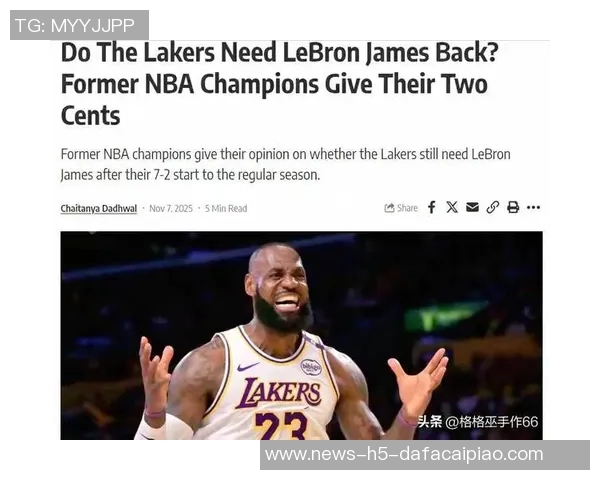This screenshot has width=600, height=480.
Task: Open more sharing options ellipsis
Action: 533,207
